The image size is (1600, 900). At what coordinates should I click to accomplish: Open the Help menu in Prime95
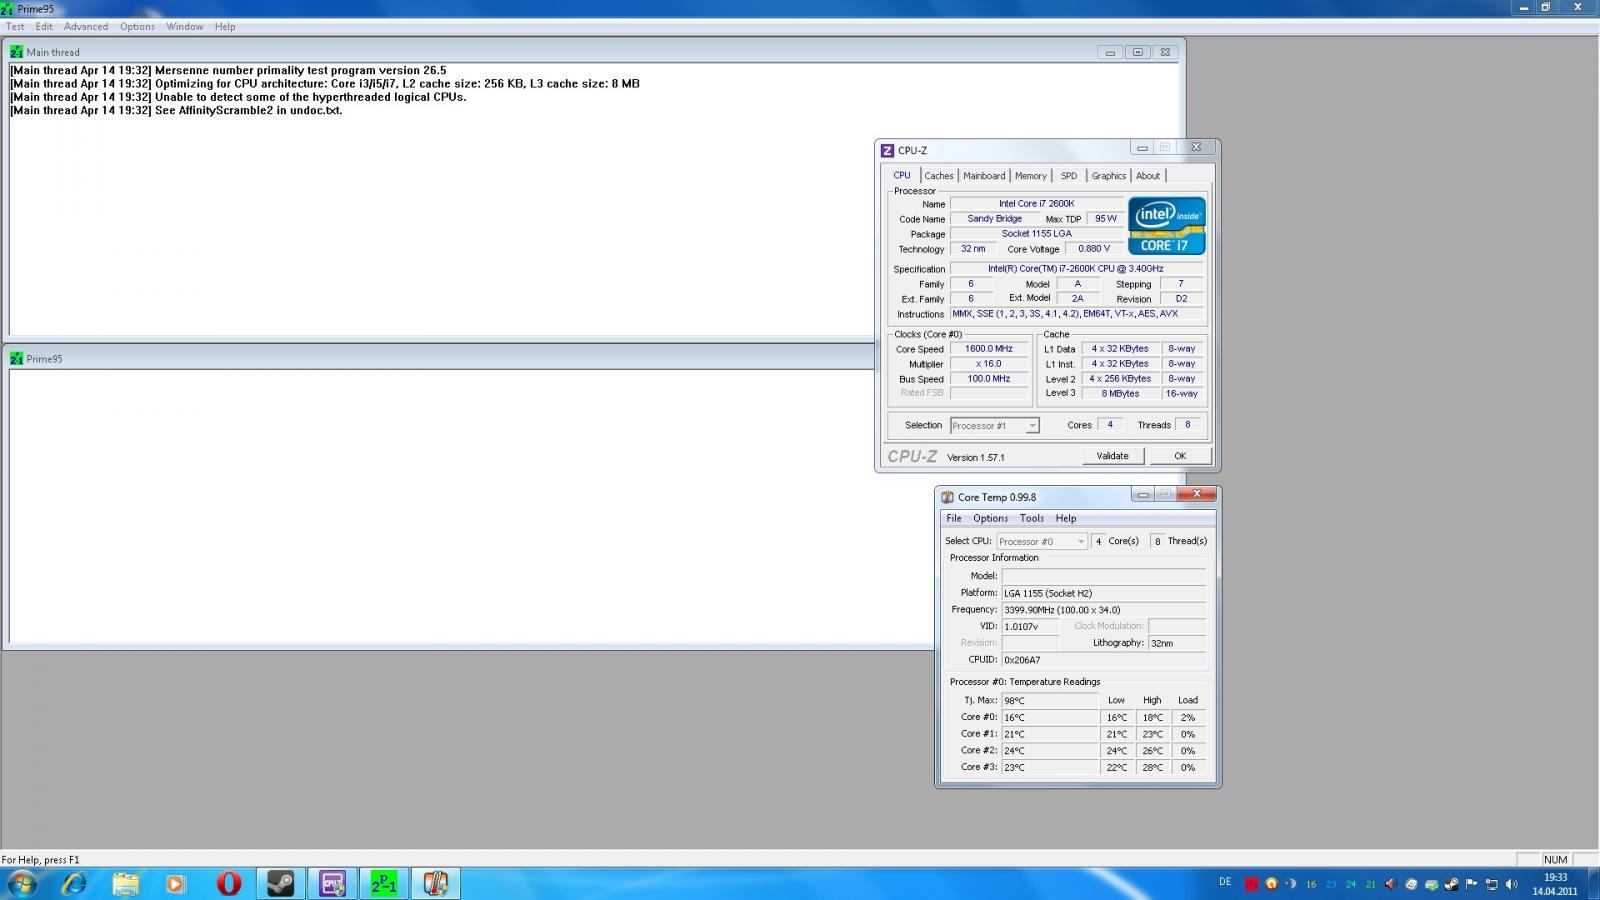[225, 26]
